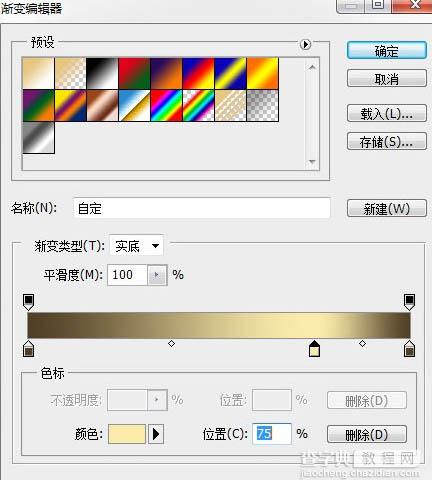This screenshot has height=480, width=432.
Task: Open the 颜色 light yellow color swatch
Action: coord(127,434)
